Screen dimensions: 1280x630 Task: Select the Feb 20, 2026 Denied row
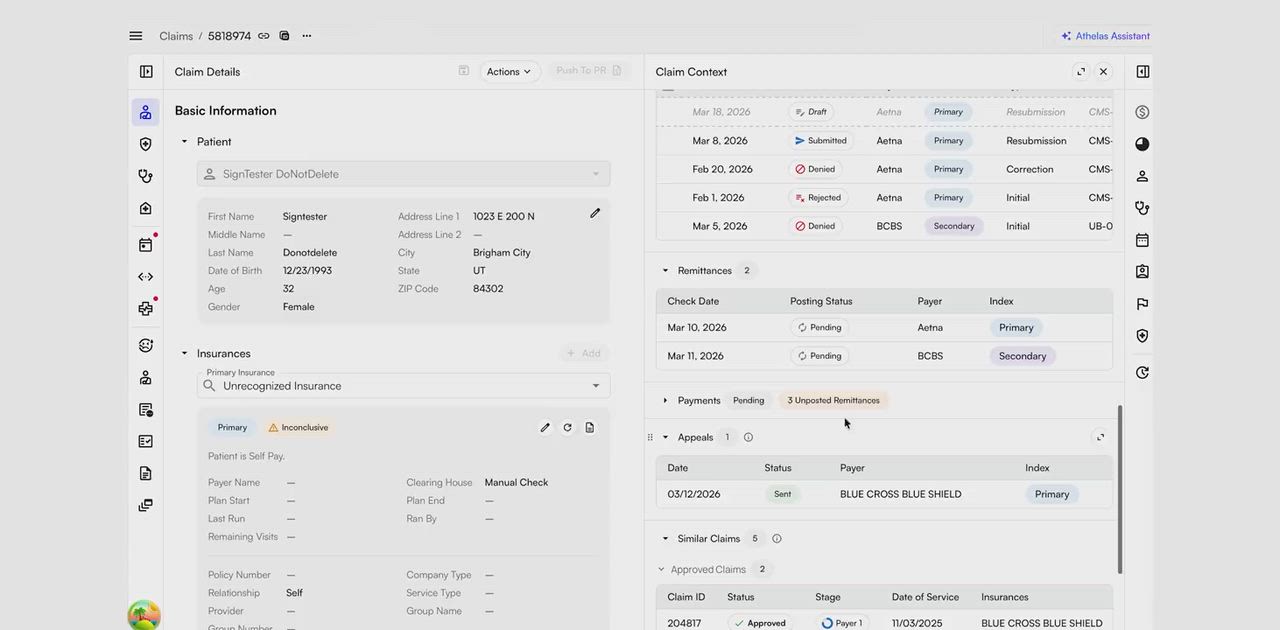884,169
